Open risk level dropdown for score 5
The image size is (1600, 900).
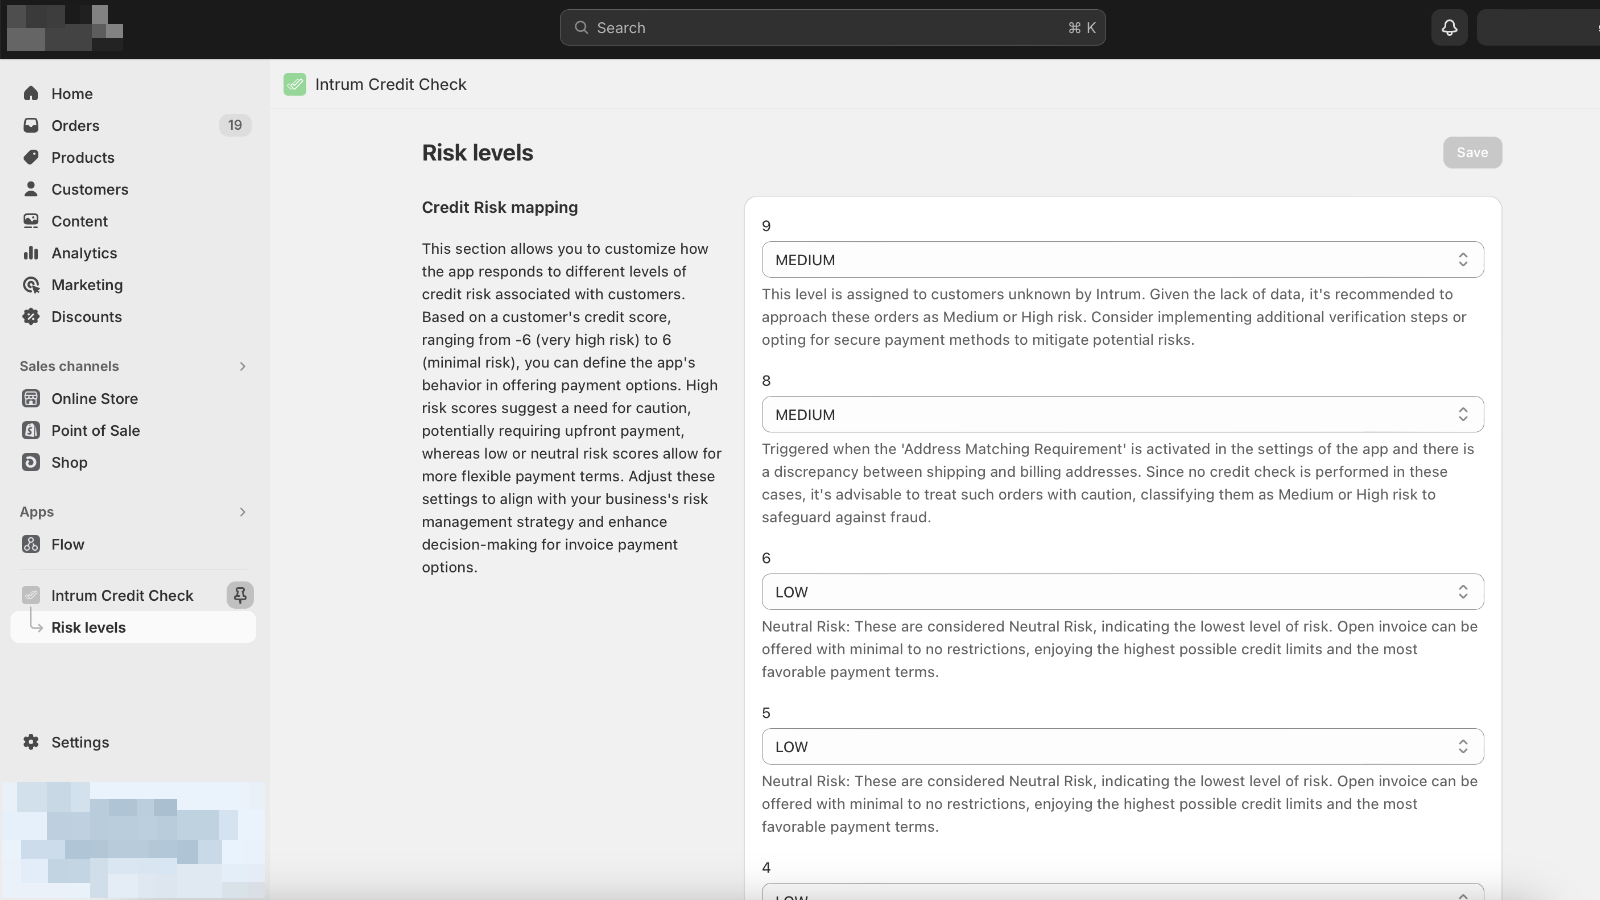click(1122, 747)
